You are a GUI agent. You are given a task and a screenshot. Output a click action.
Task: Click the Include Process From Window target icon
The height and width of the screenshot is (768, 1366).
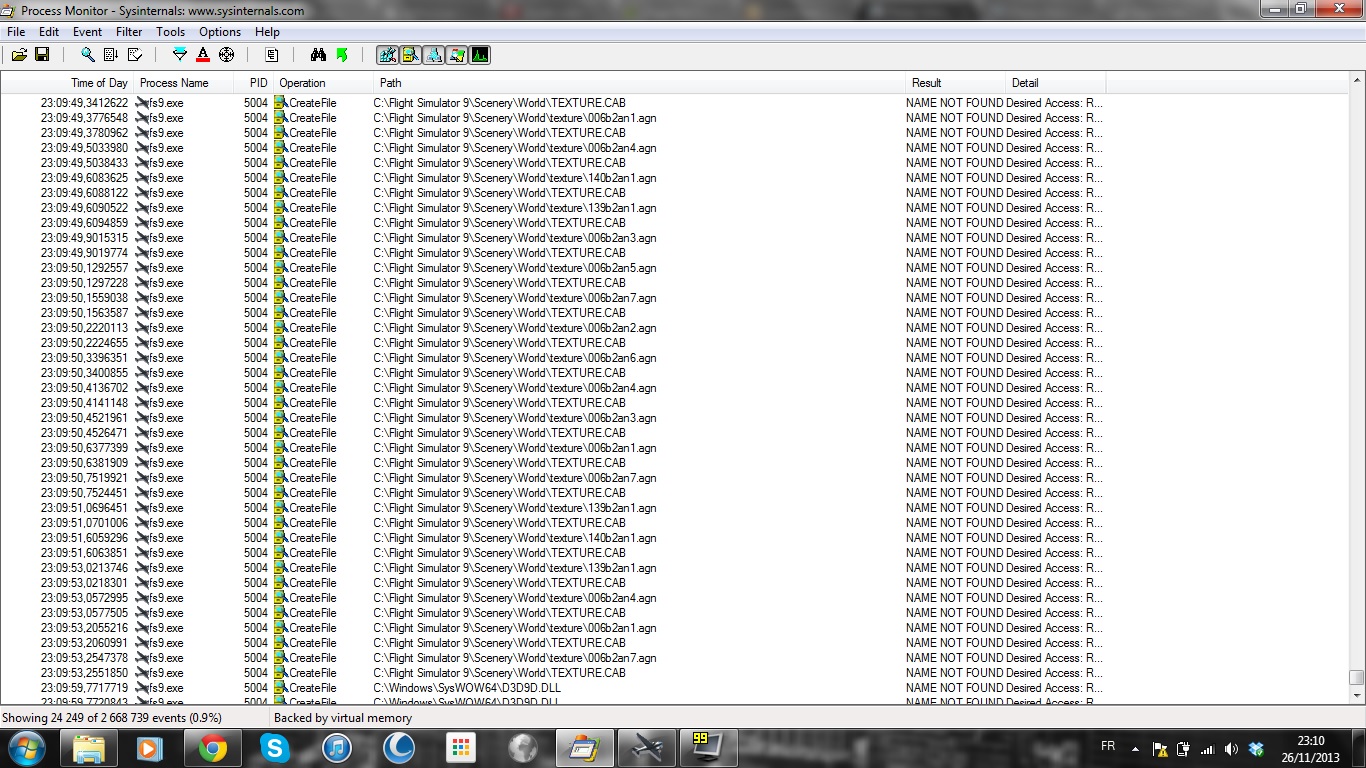point(227,55)
